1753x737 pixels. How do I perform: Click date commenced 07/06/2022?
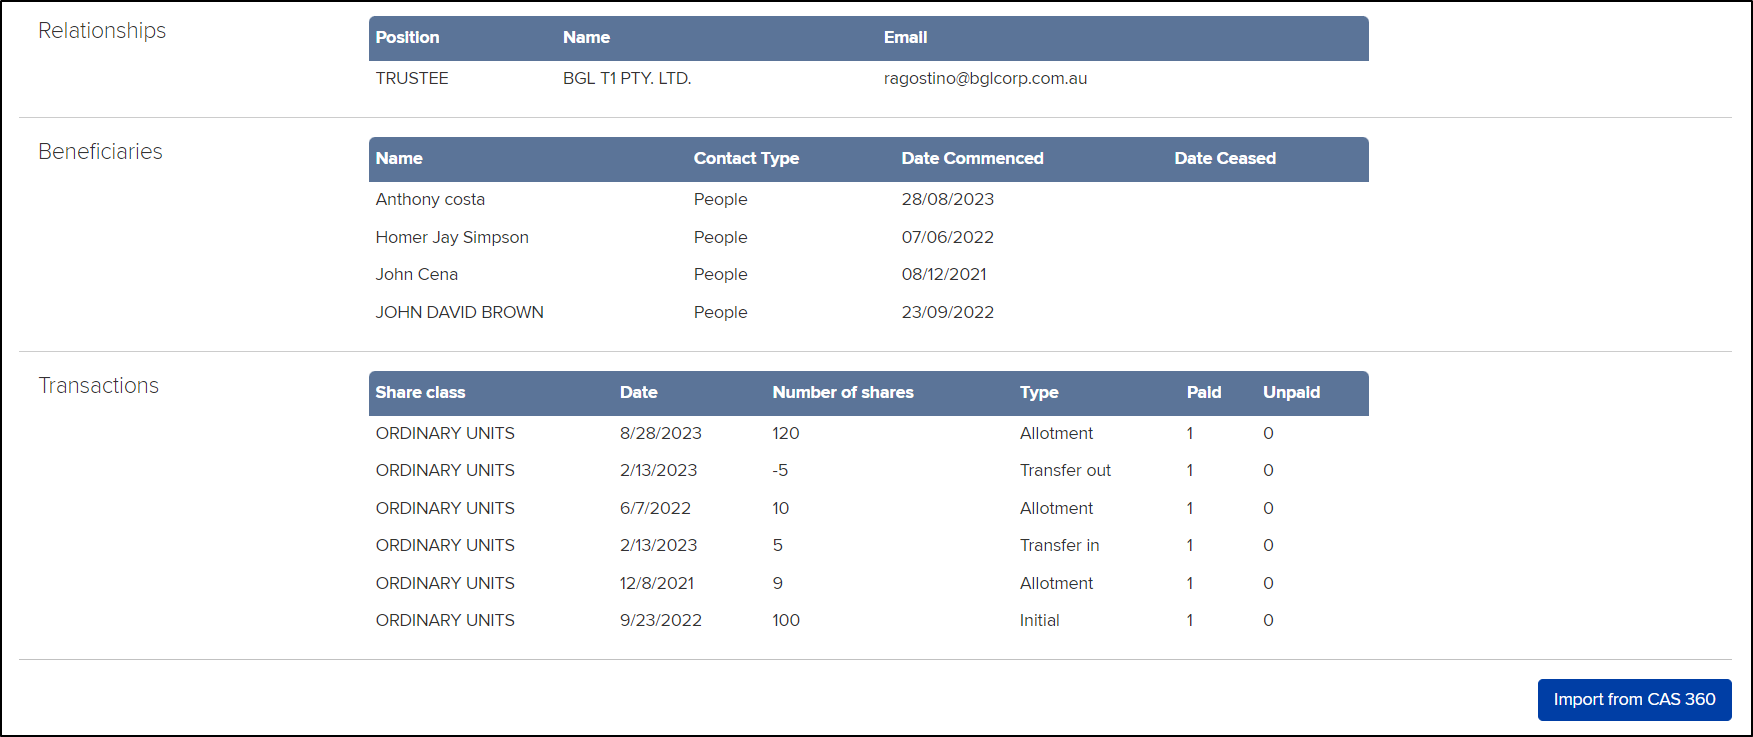(x=948, y=237)
